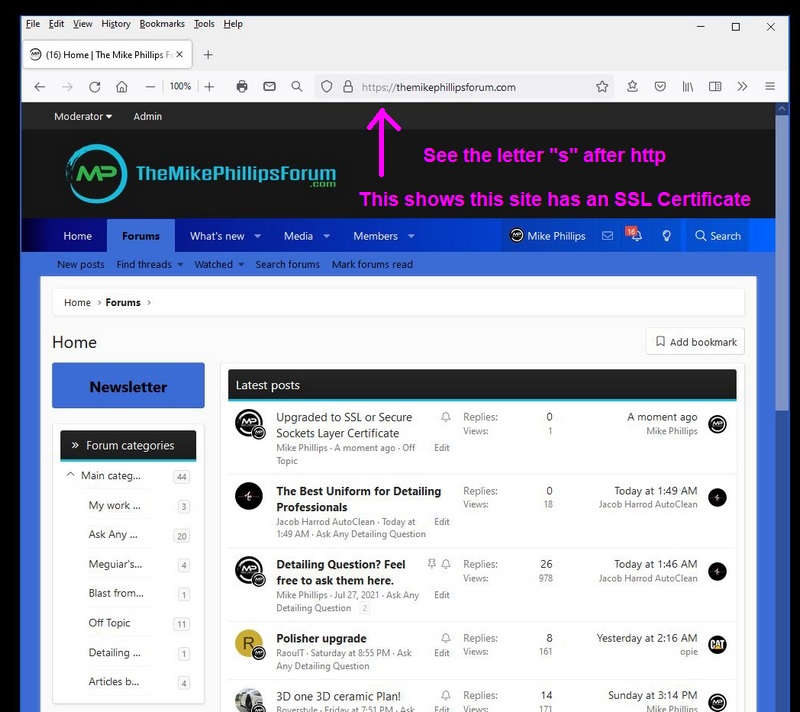Open the Search button in nav bar
Image resolution: width=800 pixels, height=712 pixels.
click(x=718, y=236)
